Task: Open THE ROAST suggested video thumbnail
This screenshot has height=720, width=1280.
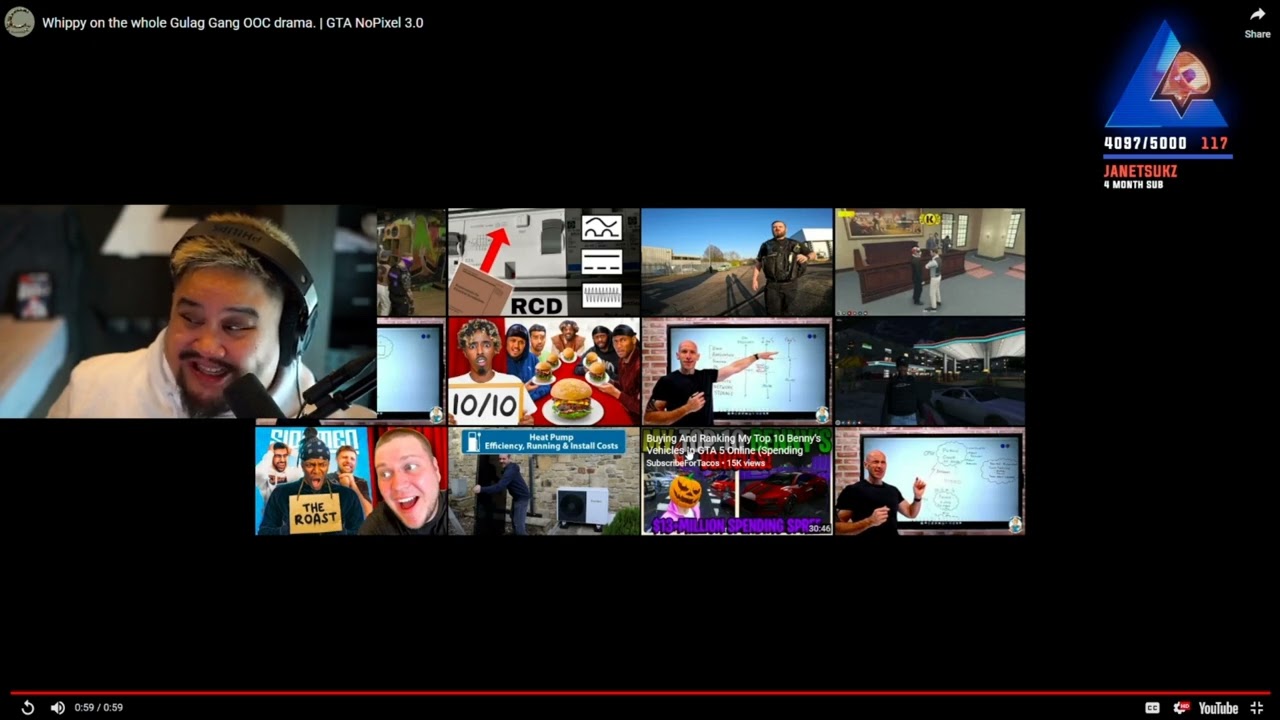Action: [x=351, y=481]
